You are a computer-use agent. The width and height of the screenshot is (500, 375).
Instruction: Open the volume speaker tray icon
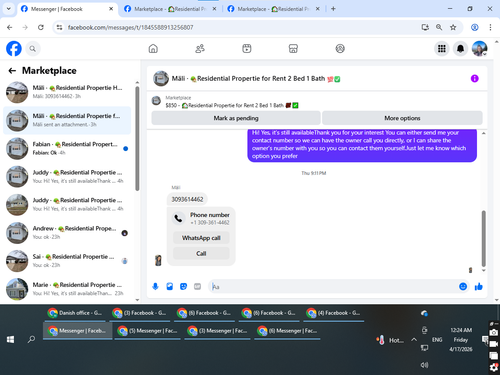click(424, 365)
